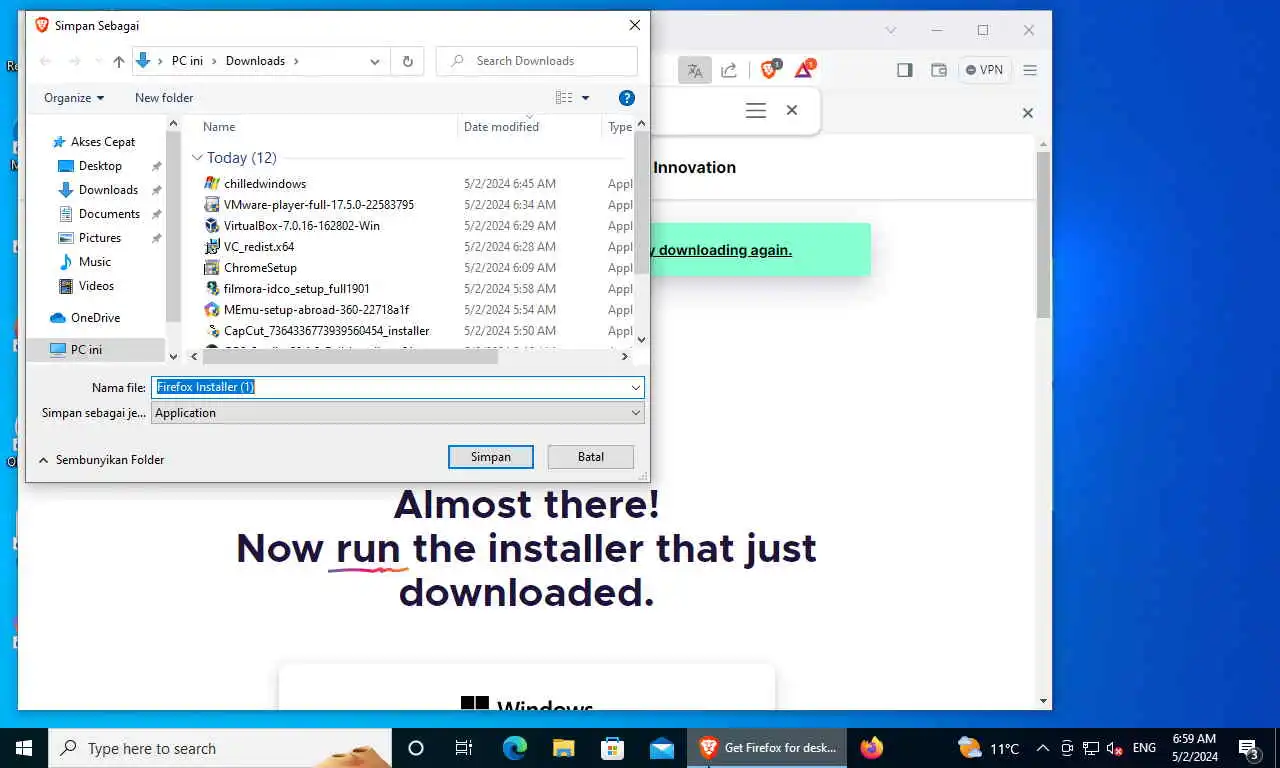Select Akses Cepat in navigation pane
Viewport: 1280px width, 768px height.
(x=102, y=142)
